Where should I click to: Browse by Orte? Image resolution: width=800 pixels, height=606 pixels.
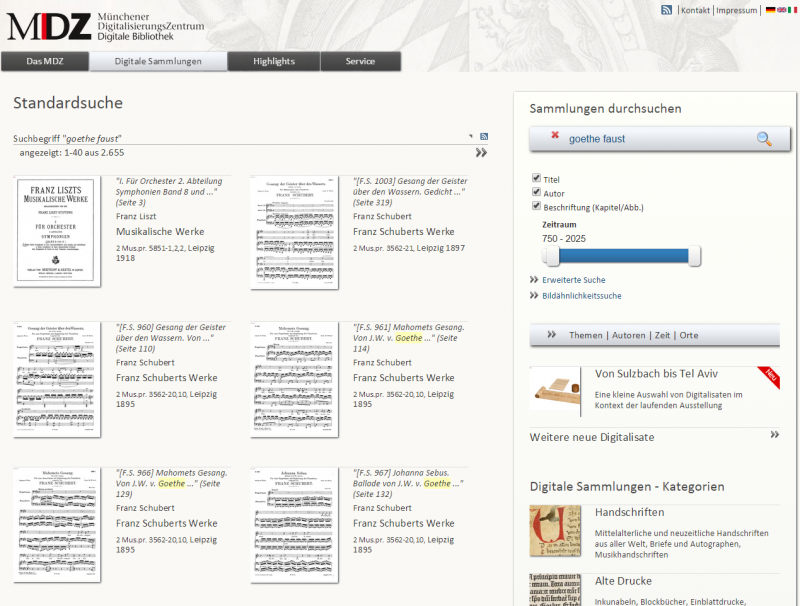(689, 335)
